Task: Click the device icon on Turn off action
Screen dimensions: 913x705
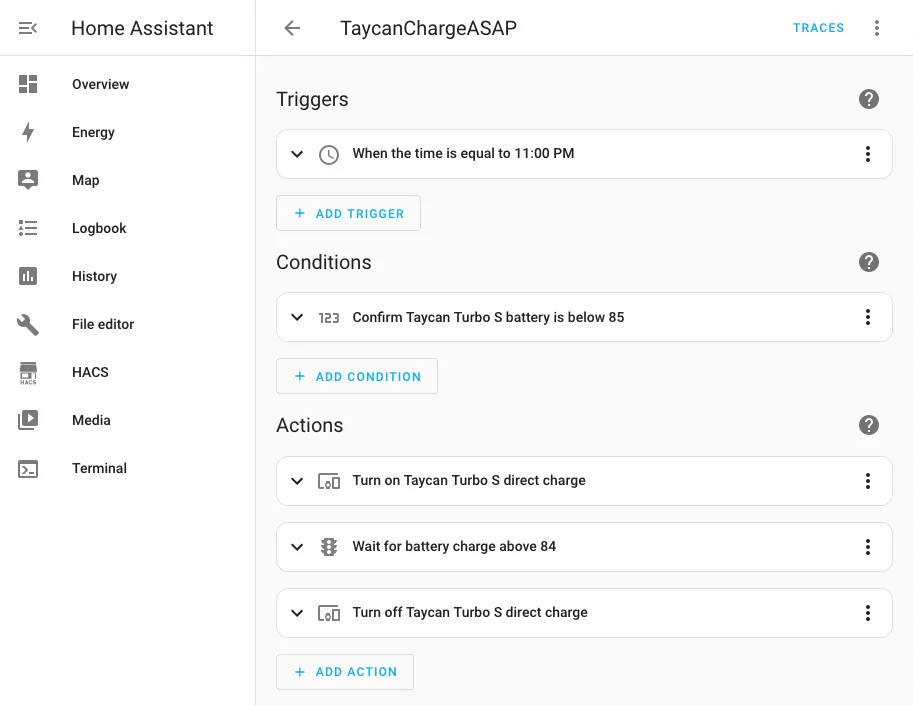Action: pos(329,613)
